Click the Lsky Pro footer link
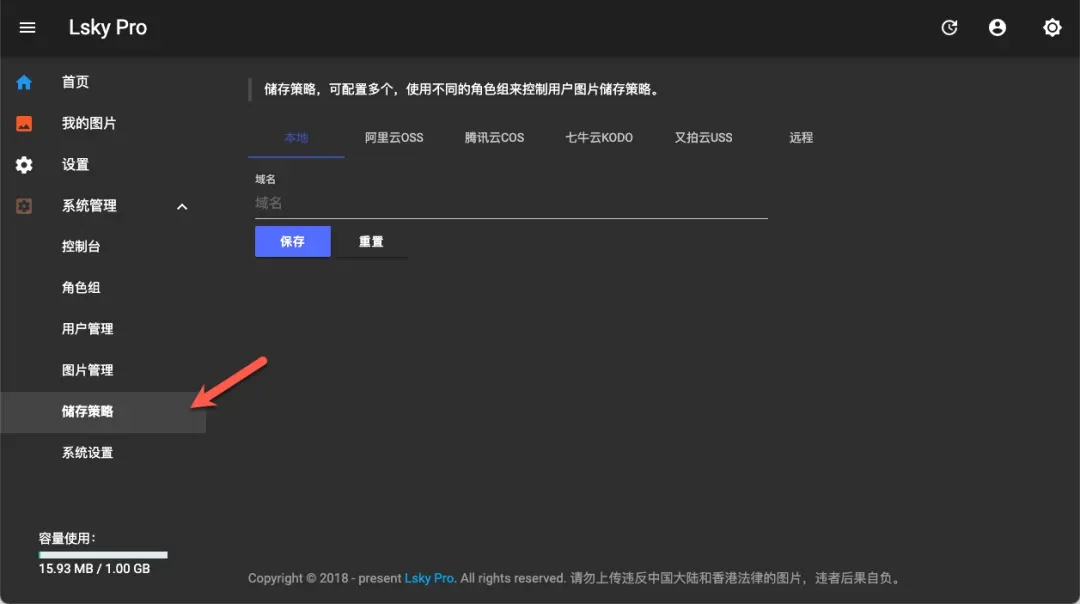Image resolution: width=1080 pixels, height=604 pixels. 429,578
